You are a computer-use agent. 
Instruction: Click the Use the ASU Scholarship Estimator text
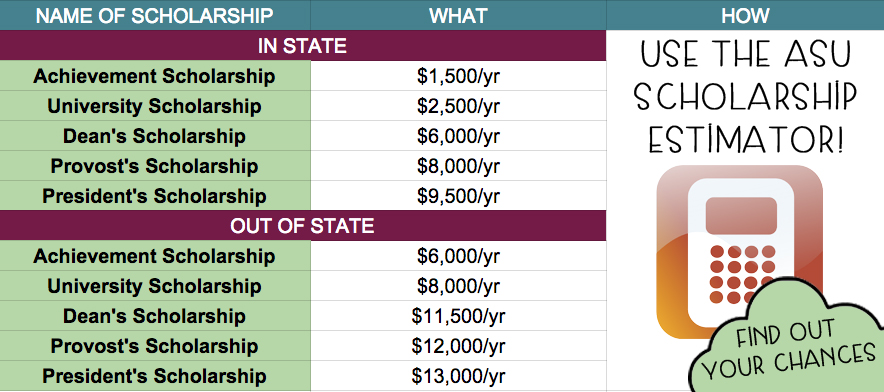click(745, 97)
